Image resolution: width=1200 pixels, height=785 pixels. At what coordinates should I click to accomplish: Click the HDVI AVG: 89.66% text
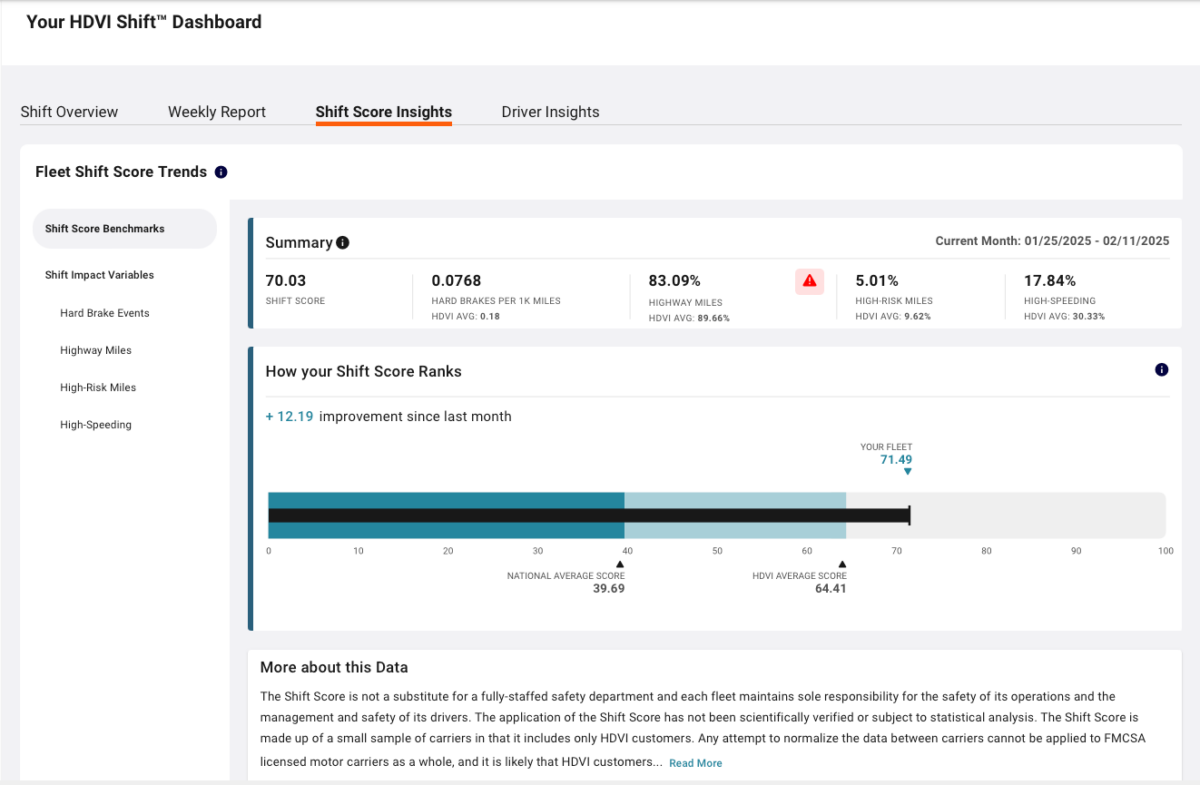(x=689, y=317)
